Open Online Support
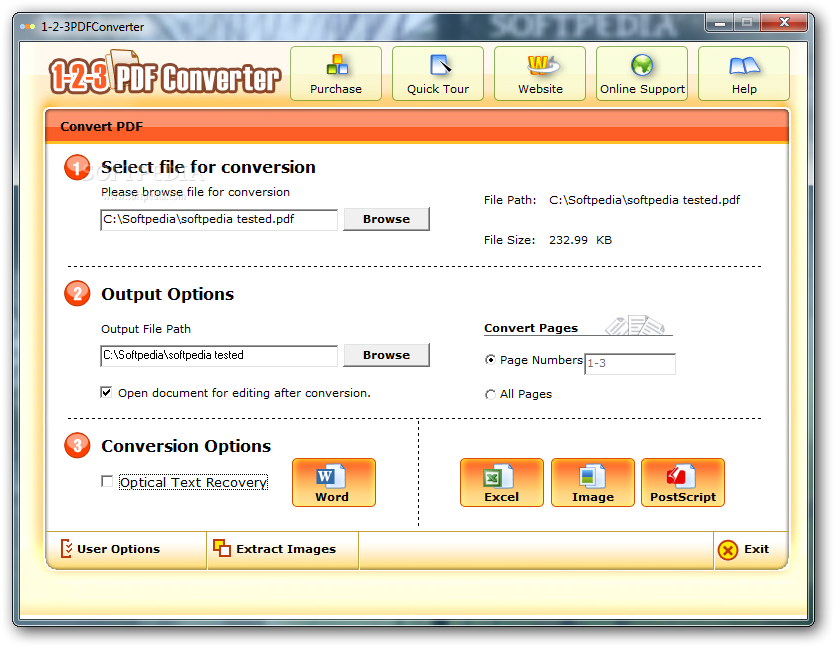This screenshot has width=835, height=647. tap(642, 73)
